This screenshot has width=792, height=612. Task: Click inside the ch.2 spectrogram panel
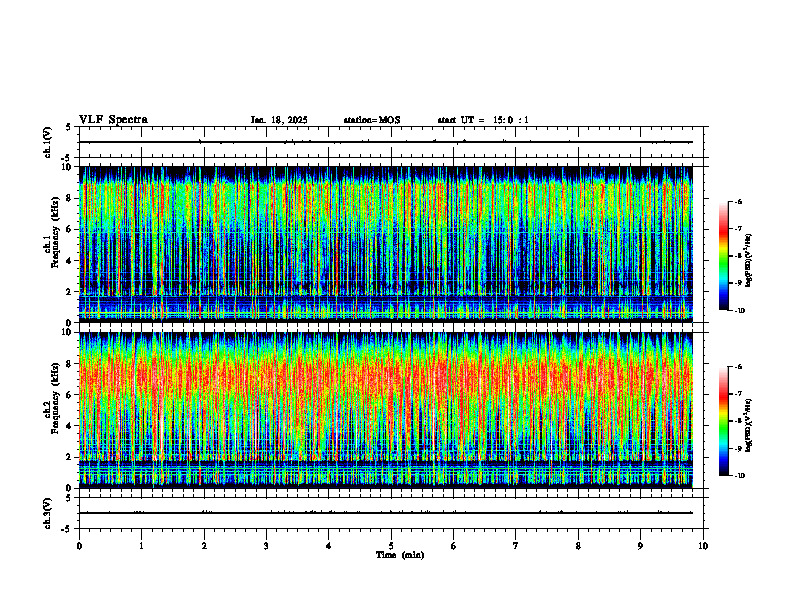point(385,410)
